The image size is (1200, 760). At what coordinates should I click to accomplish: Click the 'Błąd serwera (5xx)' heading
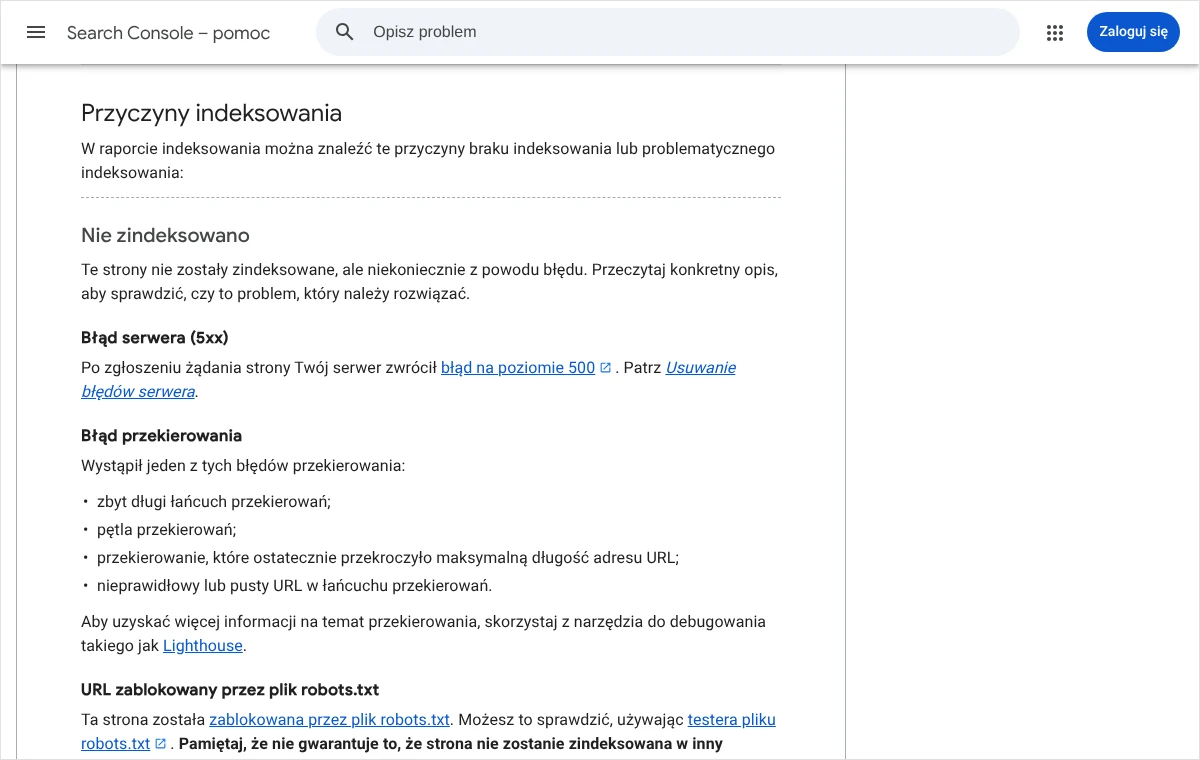(155, 337)
